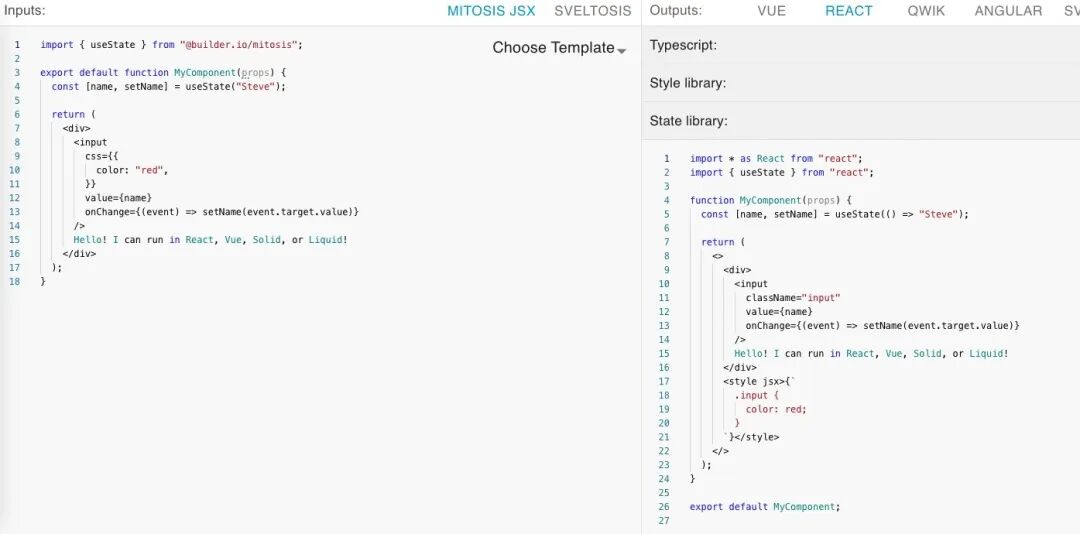Image resolution: width=1080 pixels, height=534 pixels.
Task: Expand the State library option row
Action: click(860, 121)
